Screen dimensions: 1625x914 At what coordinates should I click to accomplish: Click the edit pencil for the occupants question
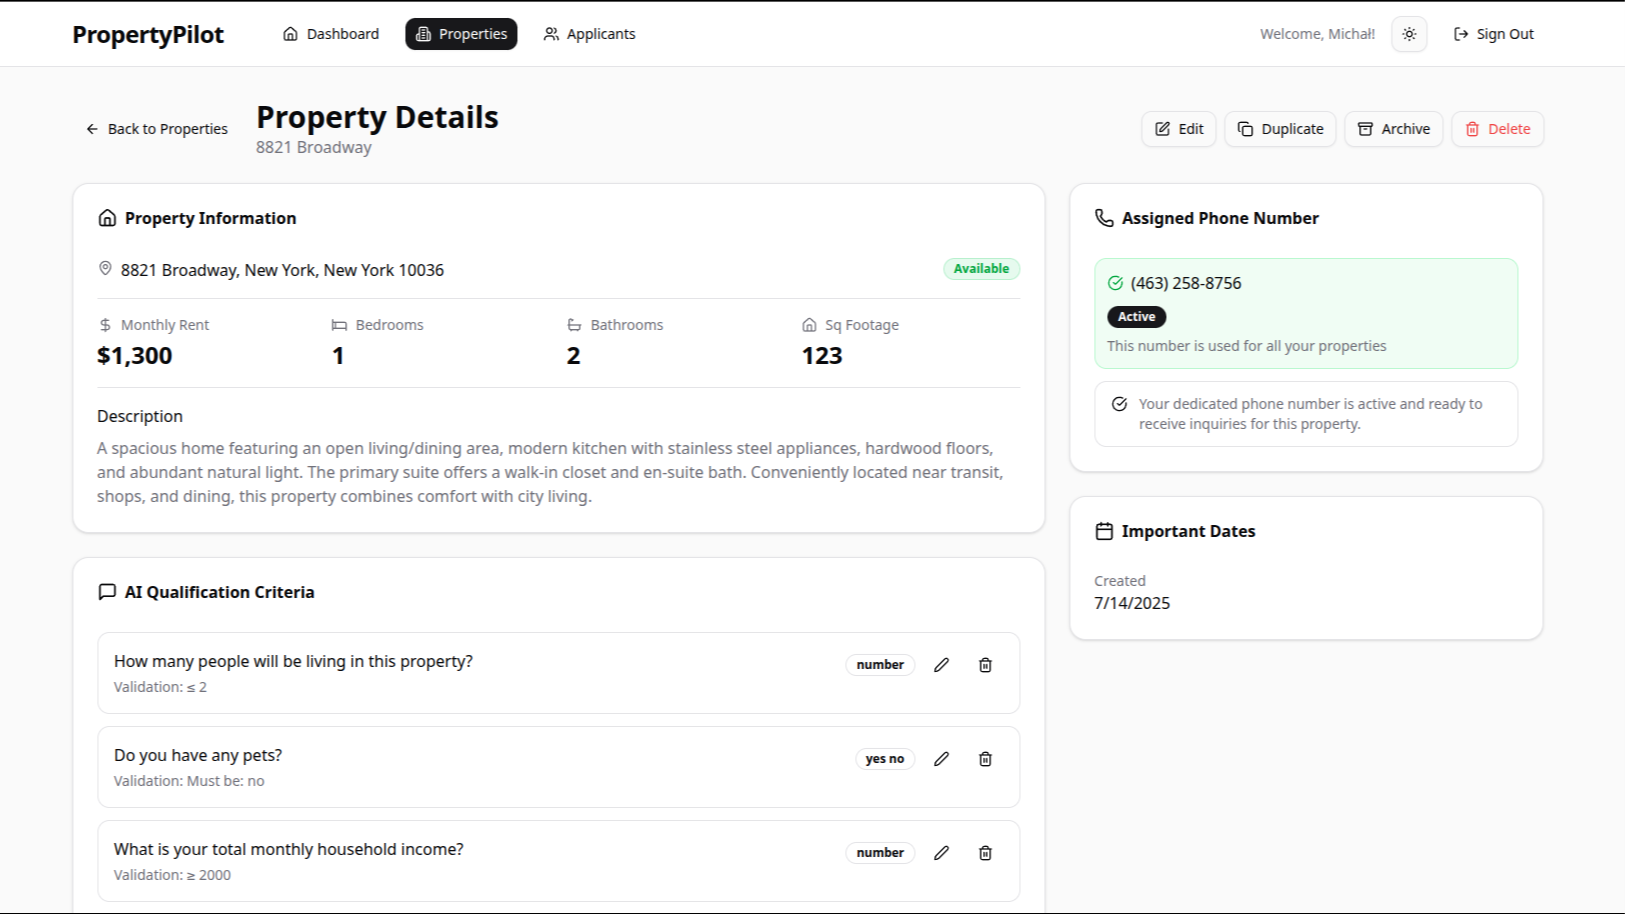click(x=941, y=664)
